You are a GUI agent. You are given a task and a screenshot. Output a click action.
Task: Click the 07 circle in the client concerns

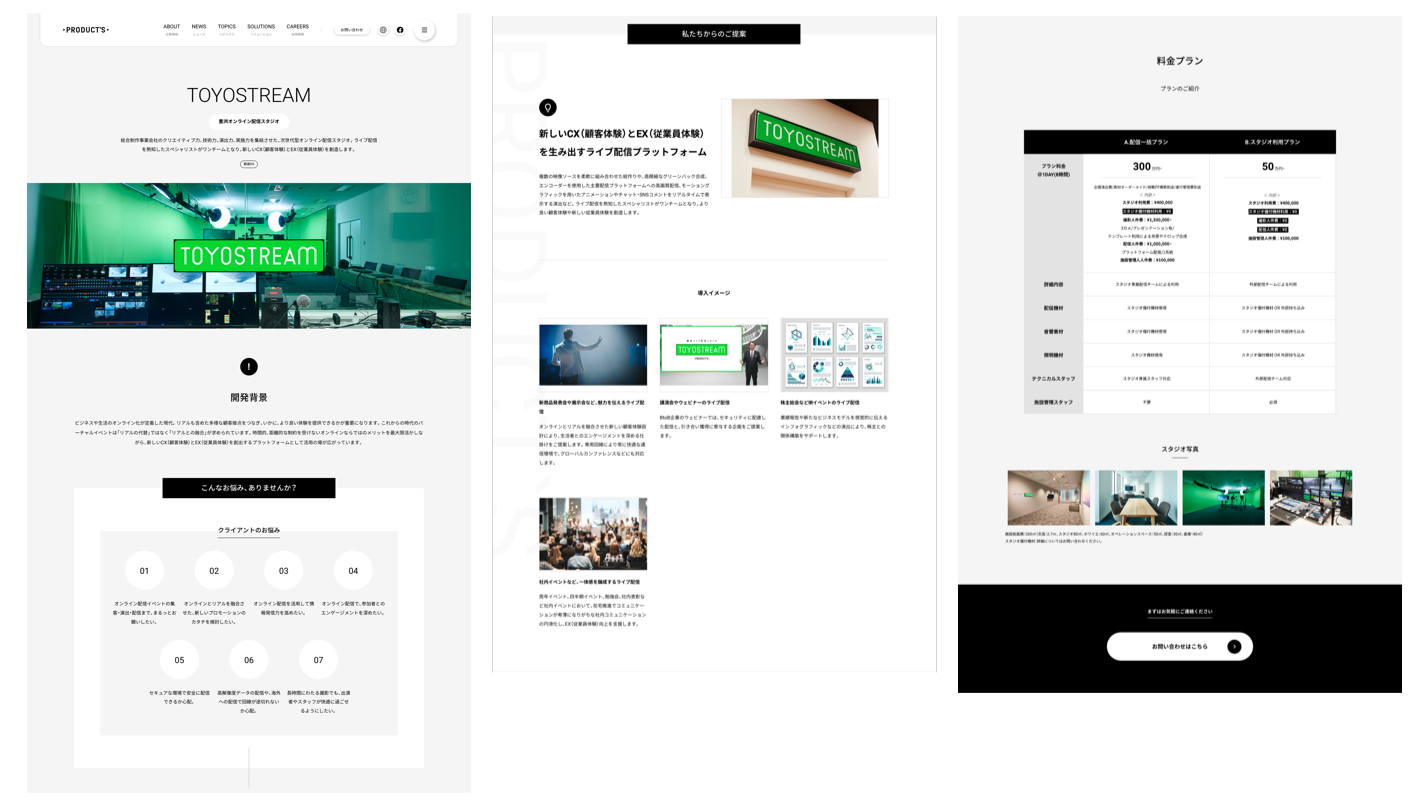(318, 660)
